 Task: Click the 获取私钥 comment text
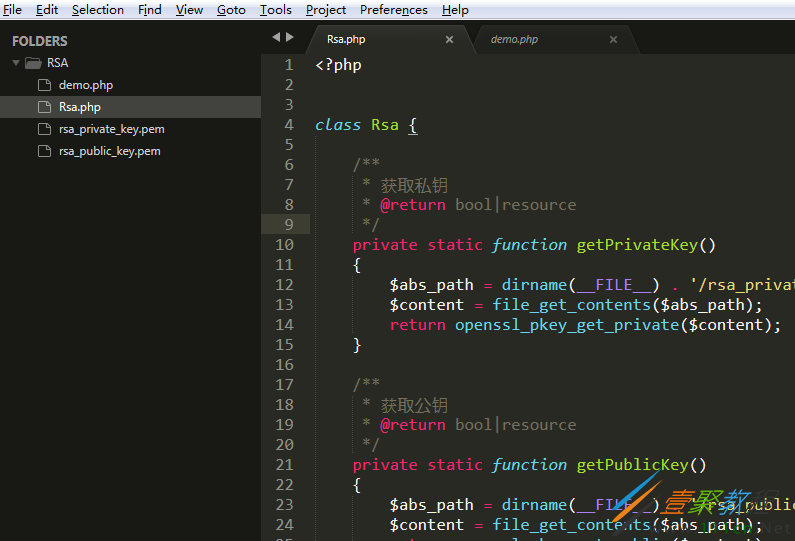pyautogui.click(x=414, y=186)
